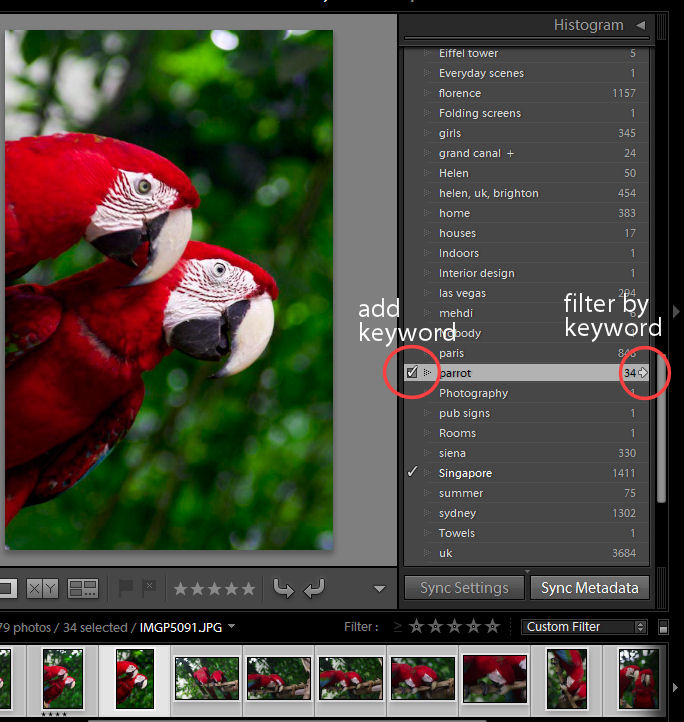Open the Custom Filter dropdown
This screenshot has width=684, height=722.
pyautogui.click(x=584, y=627)
